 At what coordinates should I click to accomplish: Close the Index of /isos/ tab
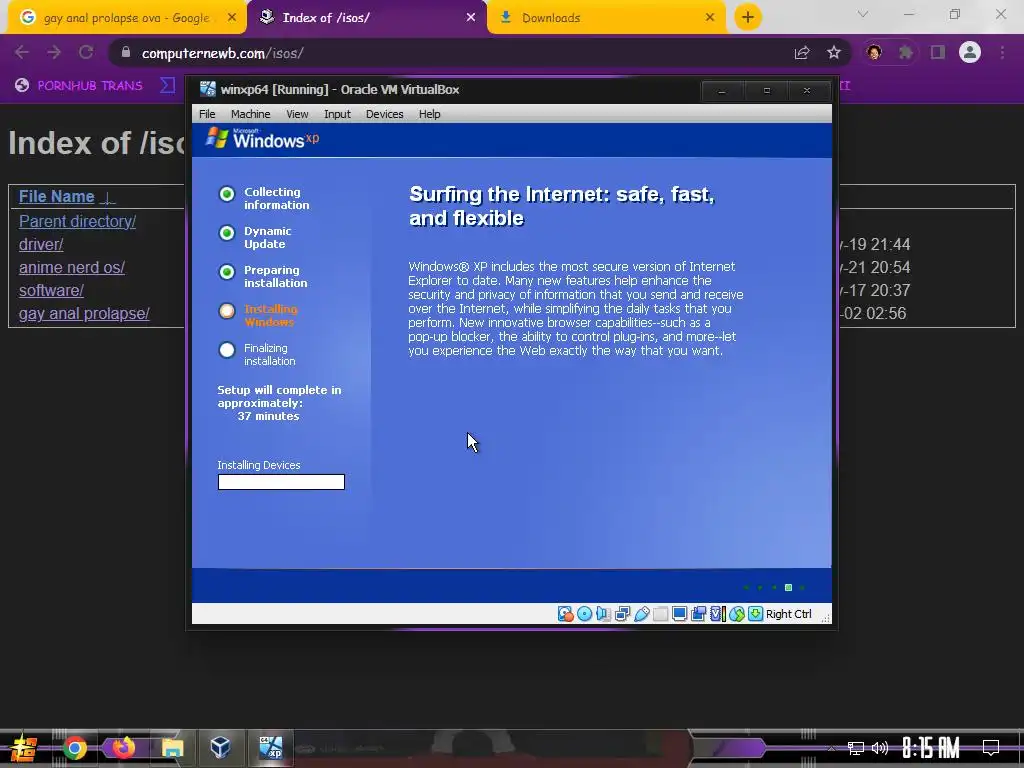pyautogui.click(x=471, y=18)
